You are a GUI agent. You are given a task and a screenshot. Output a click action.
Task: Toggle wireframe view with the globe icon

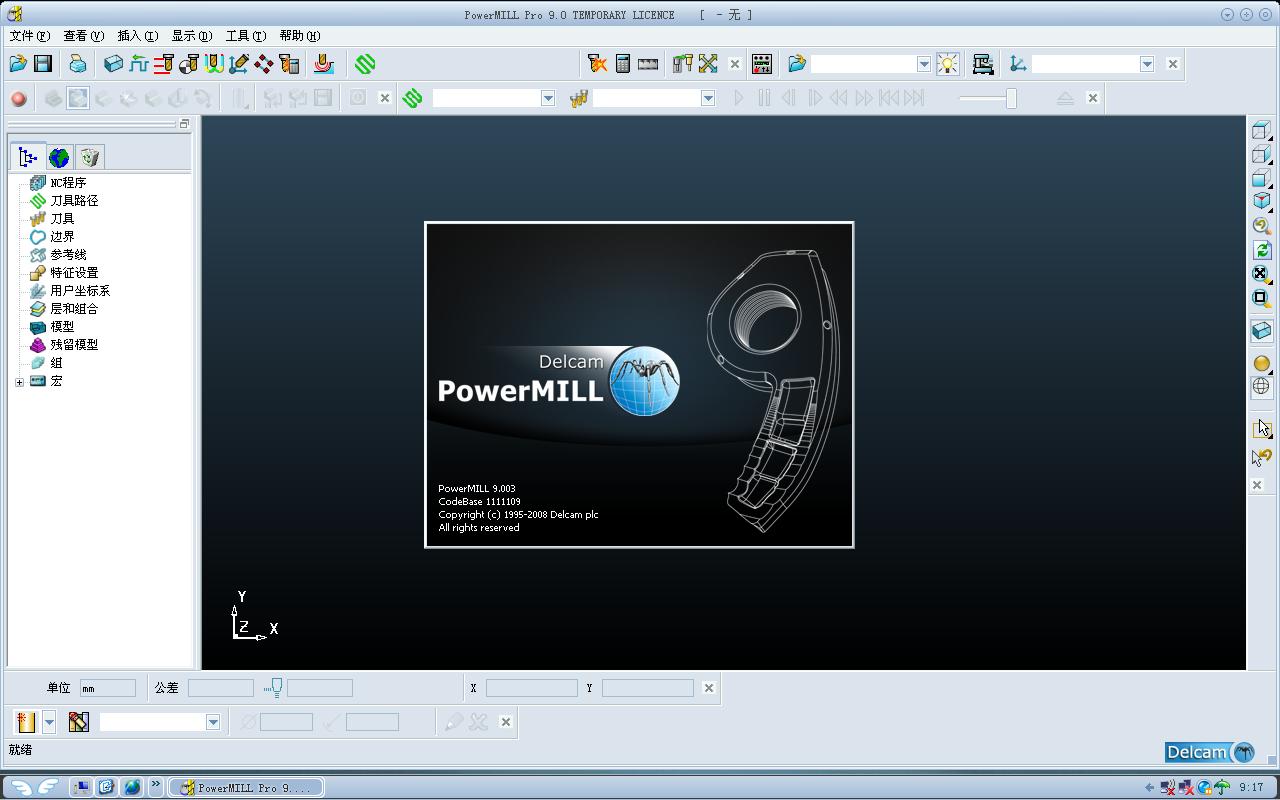click(x=1261, y=387)
